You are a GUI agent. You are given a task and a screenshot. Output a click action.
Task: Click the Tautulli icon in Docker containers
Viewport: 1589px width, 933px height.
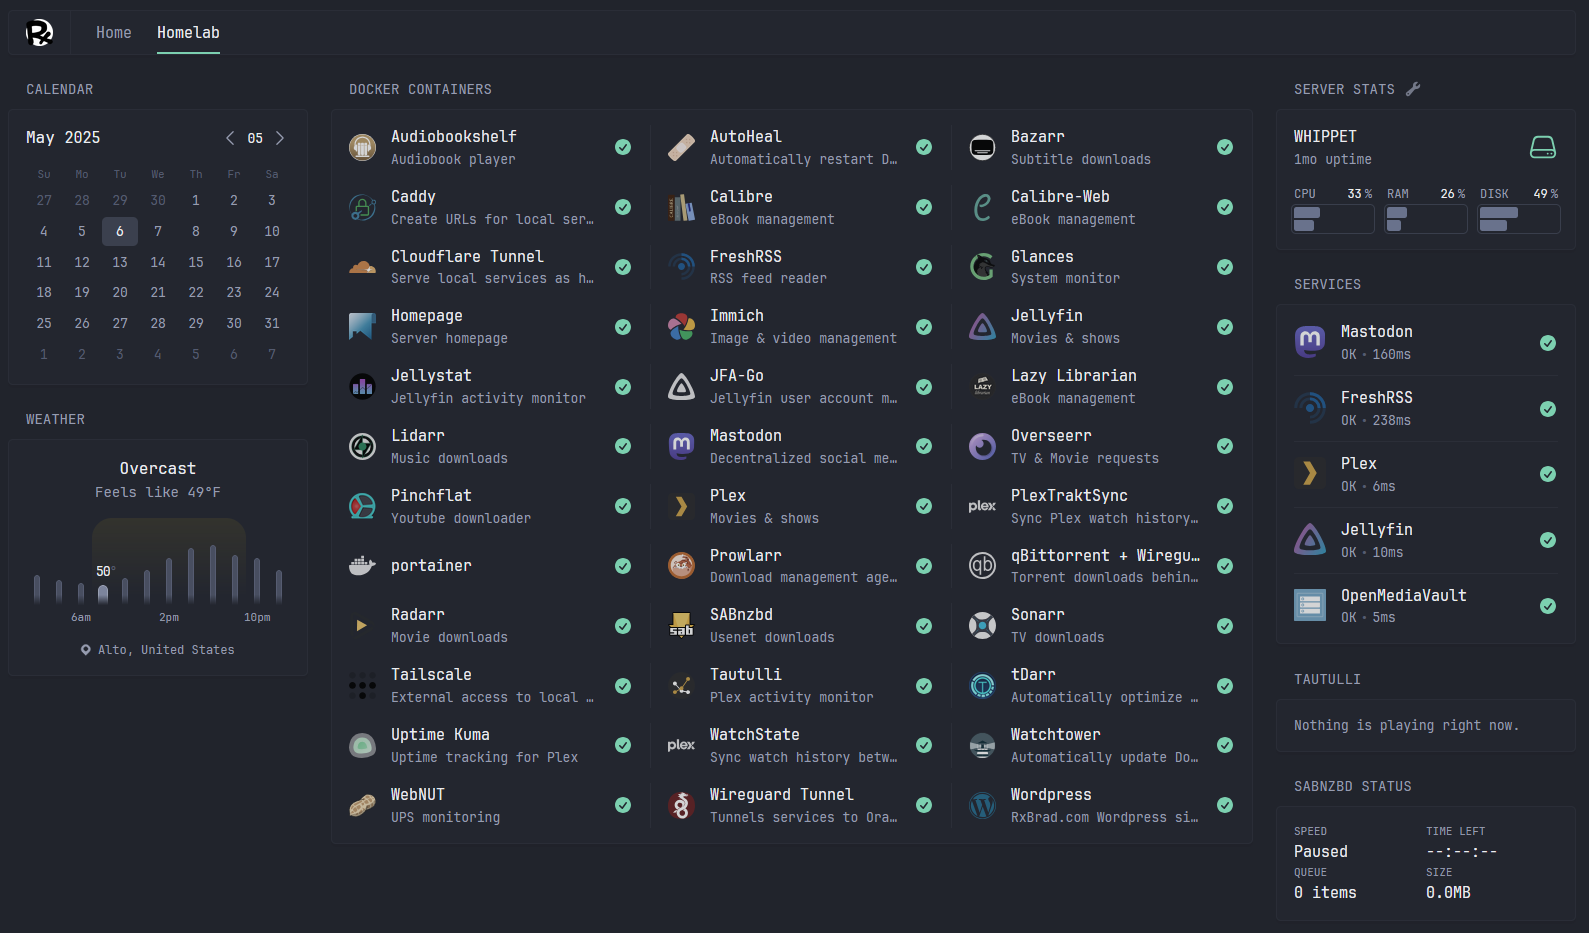click(681, 686)
